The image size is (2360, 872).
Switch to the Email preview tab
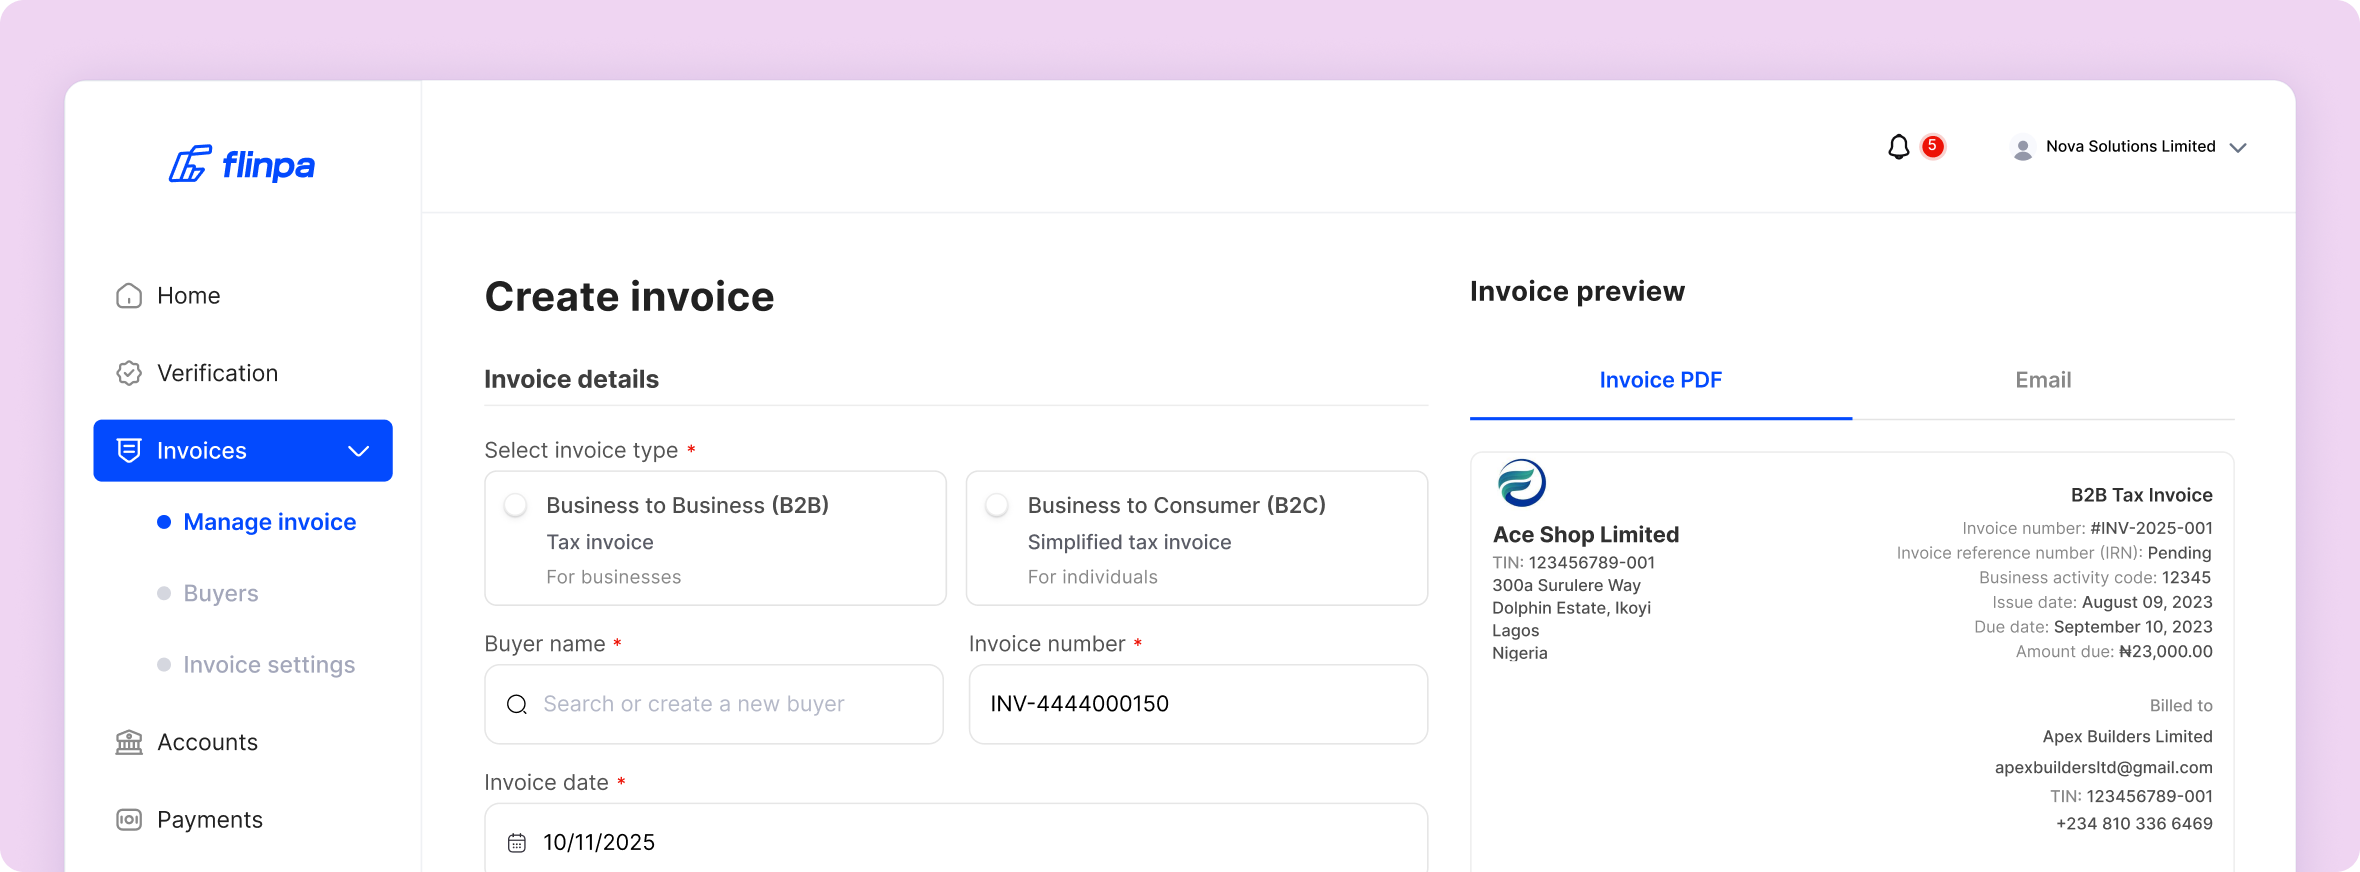[x=2042, y=380]
